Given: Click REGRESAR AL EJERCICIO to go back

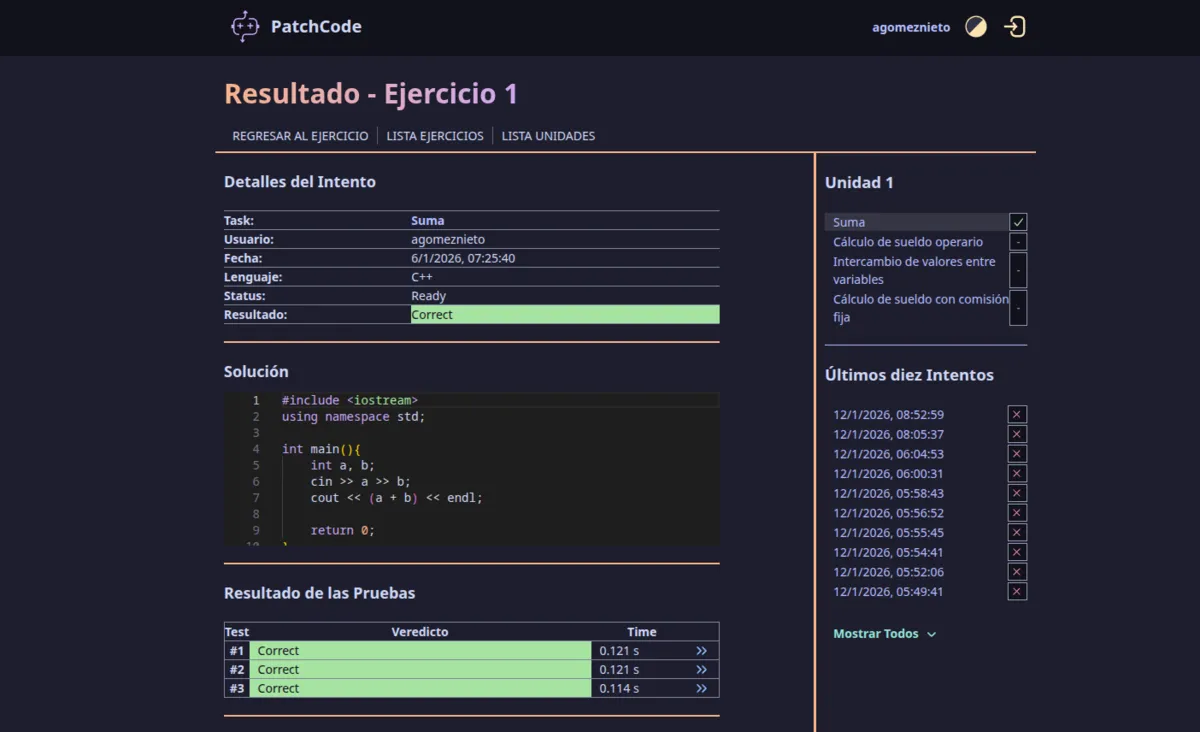Looking at the screenshot, I should [x=300, y=135].
